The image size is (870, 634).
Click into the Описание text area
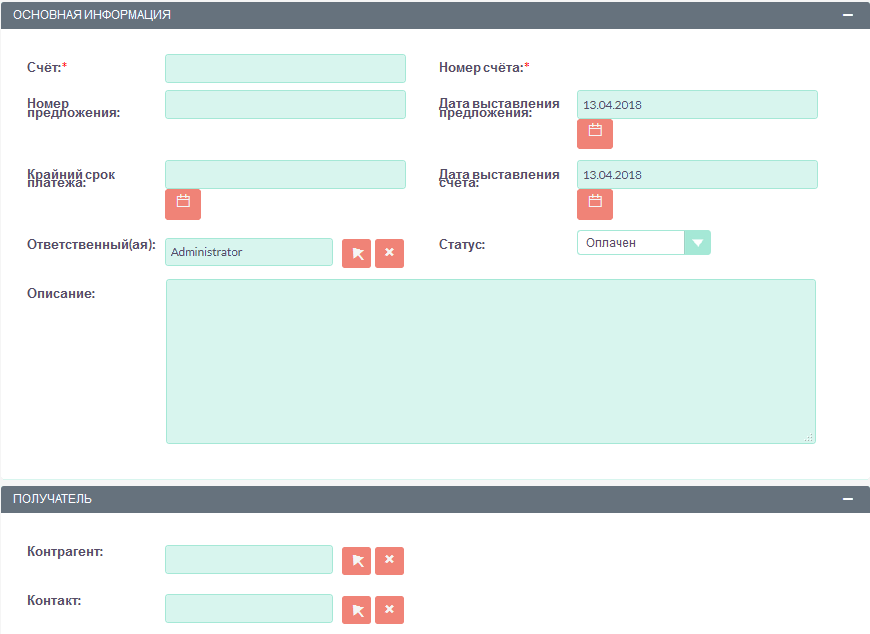490,360
